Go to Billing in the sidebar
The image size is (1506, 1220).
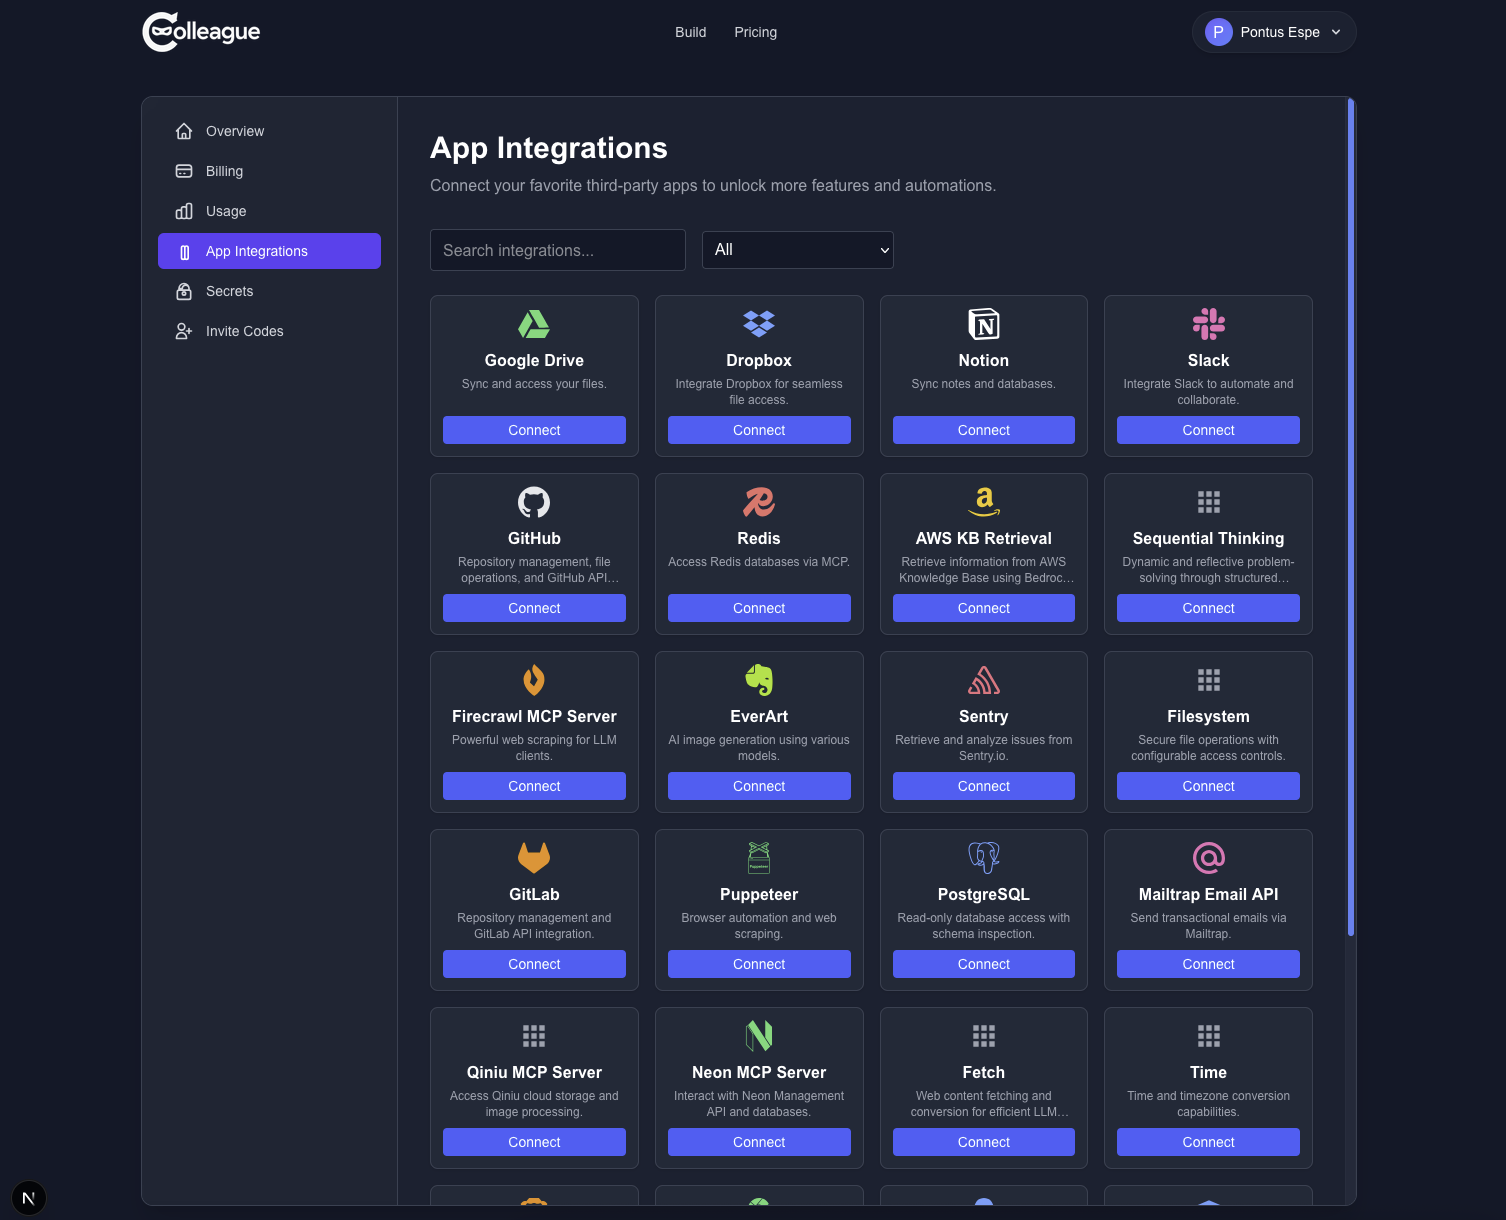coord(269,171)
